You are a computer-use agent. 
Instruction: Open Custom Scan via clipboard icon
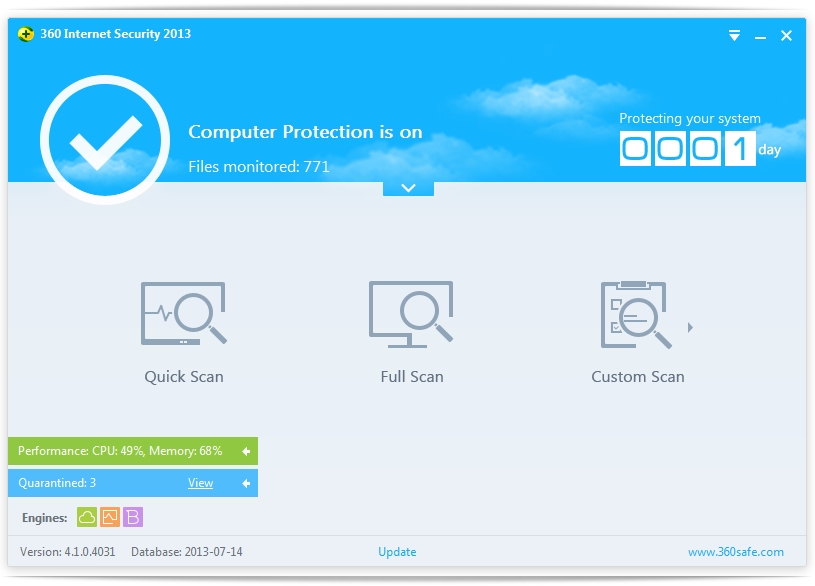tap(636, 315)
